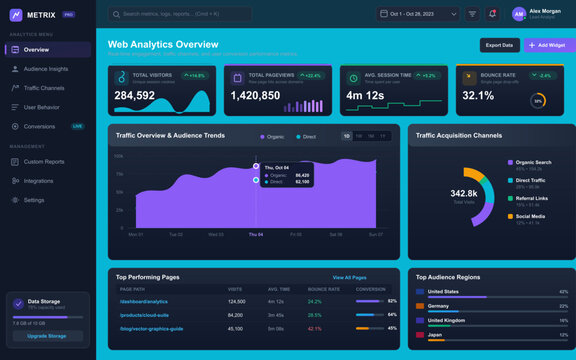Viewport: 576px width, 360px height.
Task: Click the AM user avatar
Action: (x=519, y=14)
